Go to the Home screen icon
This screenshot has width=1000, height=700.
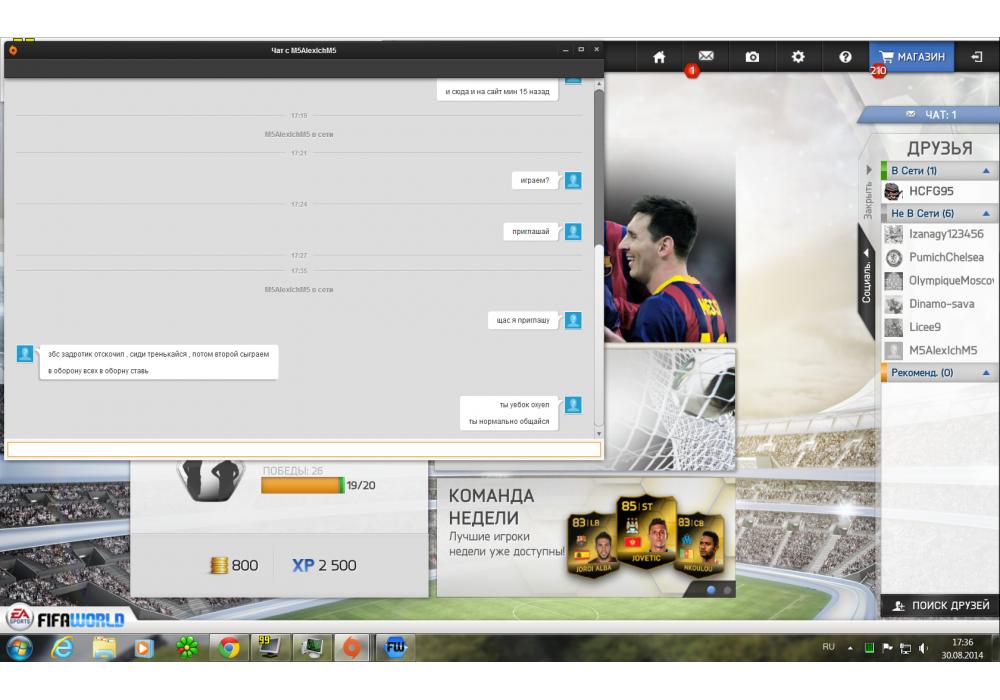pyautogui.click(x=659, y=58)
